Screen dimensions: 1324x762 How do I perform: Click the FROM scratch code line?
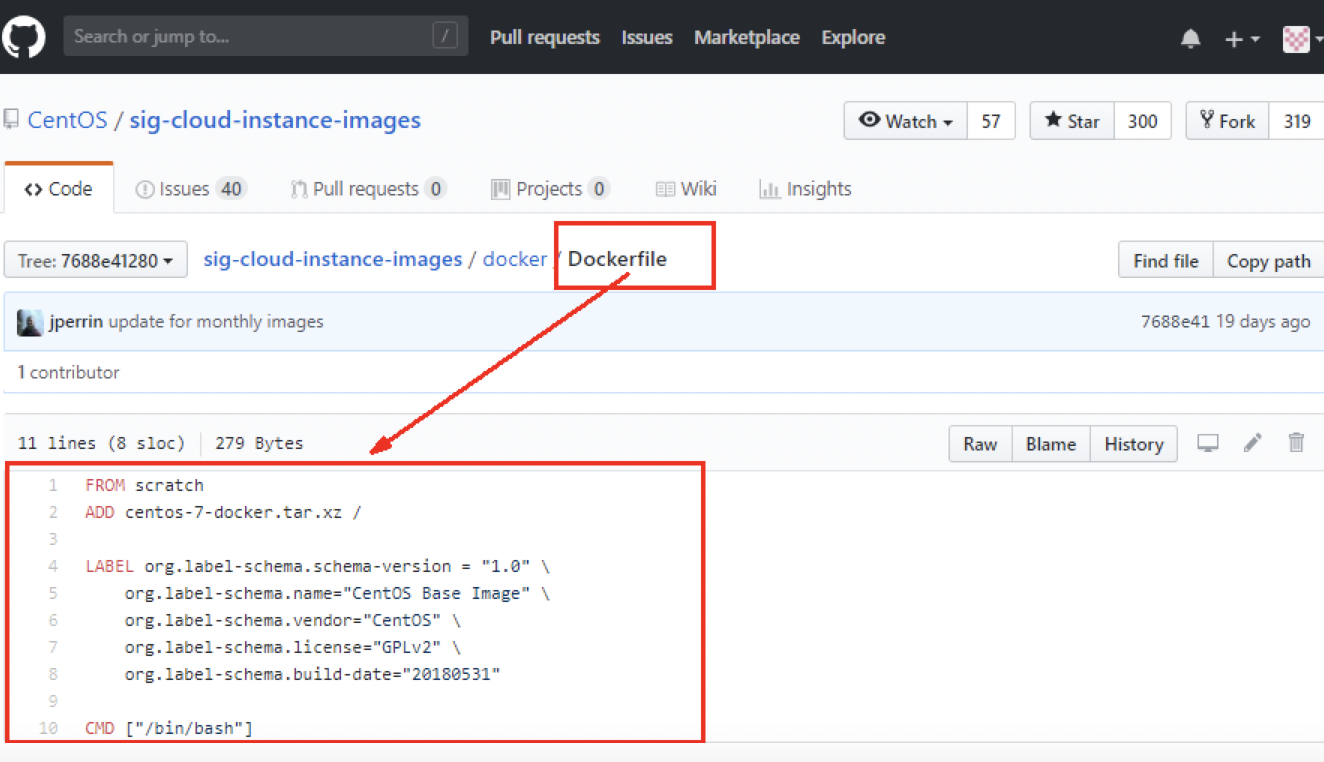(x=144, y=485)
